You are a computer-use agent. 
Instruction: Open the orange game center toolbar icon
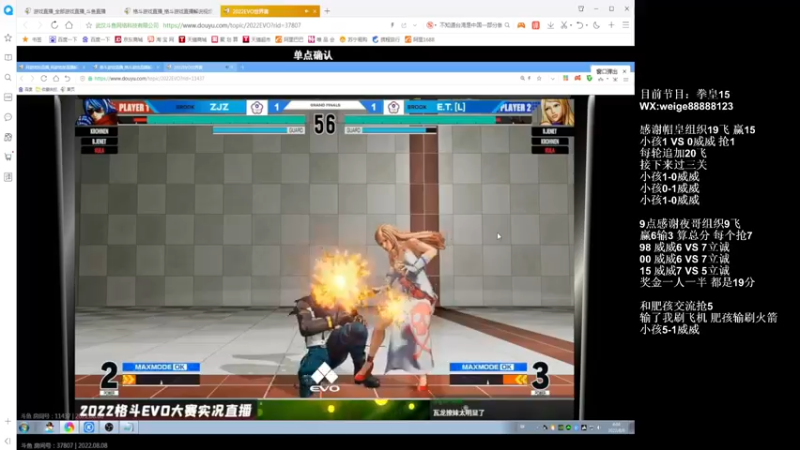(x=521, y=25)
